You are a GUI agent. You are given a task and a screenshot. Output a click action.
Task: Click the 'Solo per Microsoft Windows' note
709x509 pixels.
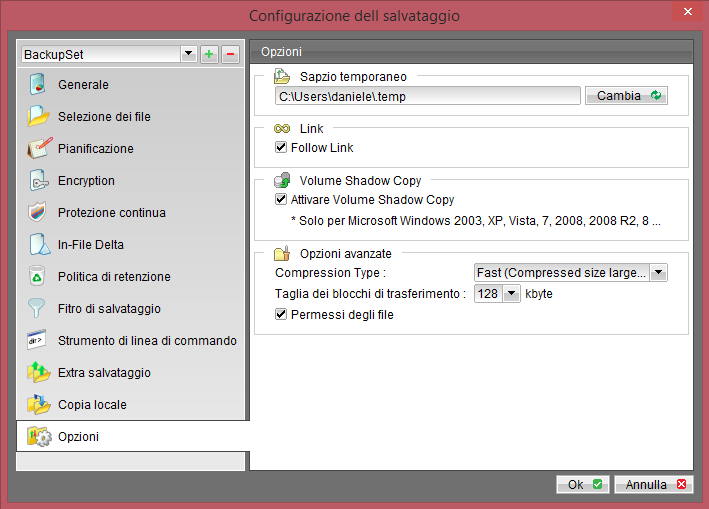click(476, 221)
